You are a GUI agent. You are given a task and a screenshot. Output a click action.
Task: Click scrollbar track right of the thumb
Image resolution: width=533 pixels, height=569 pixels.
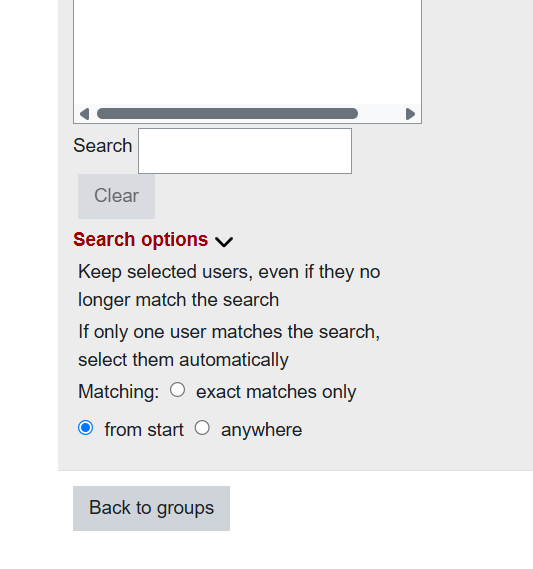click(381, 114)
